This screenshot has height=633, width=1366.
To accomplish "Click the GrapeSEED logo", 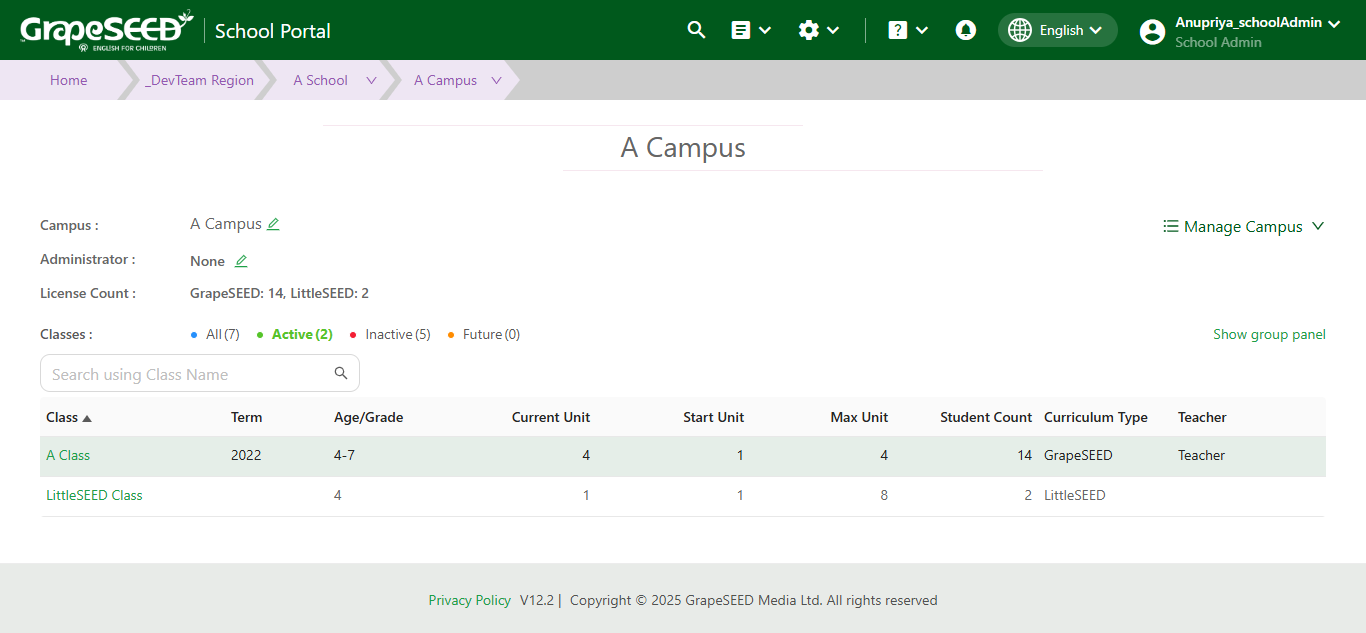I will (x=106, y=30).
